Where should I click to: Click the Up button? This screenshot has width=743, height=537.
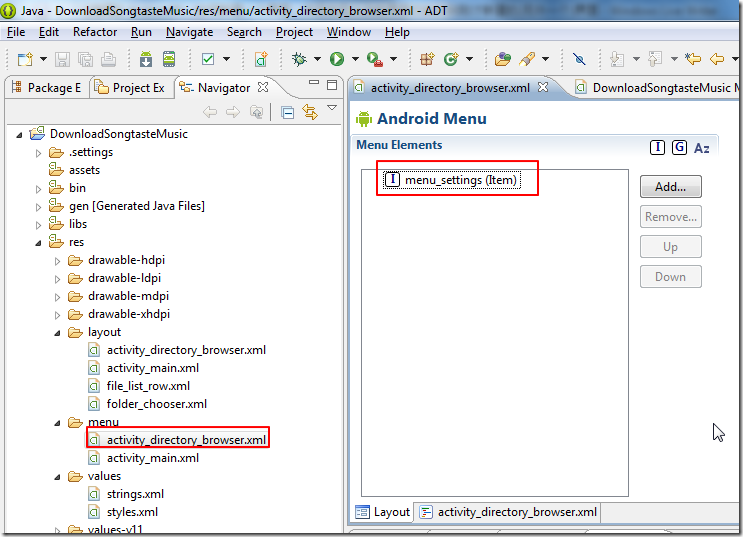pos(671,247)
